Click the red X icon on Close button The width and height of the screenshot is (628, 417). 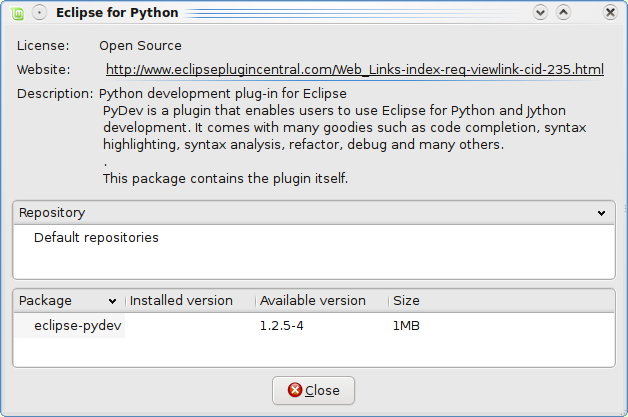(x=294, y=390)
